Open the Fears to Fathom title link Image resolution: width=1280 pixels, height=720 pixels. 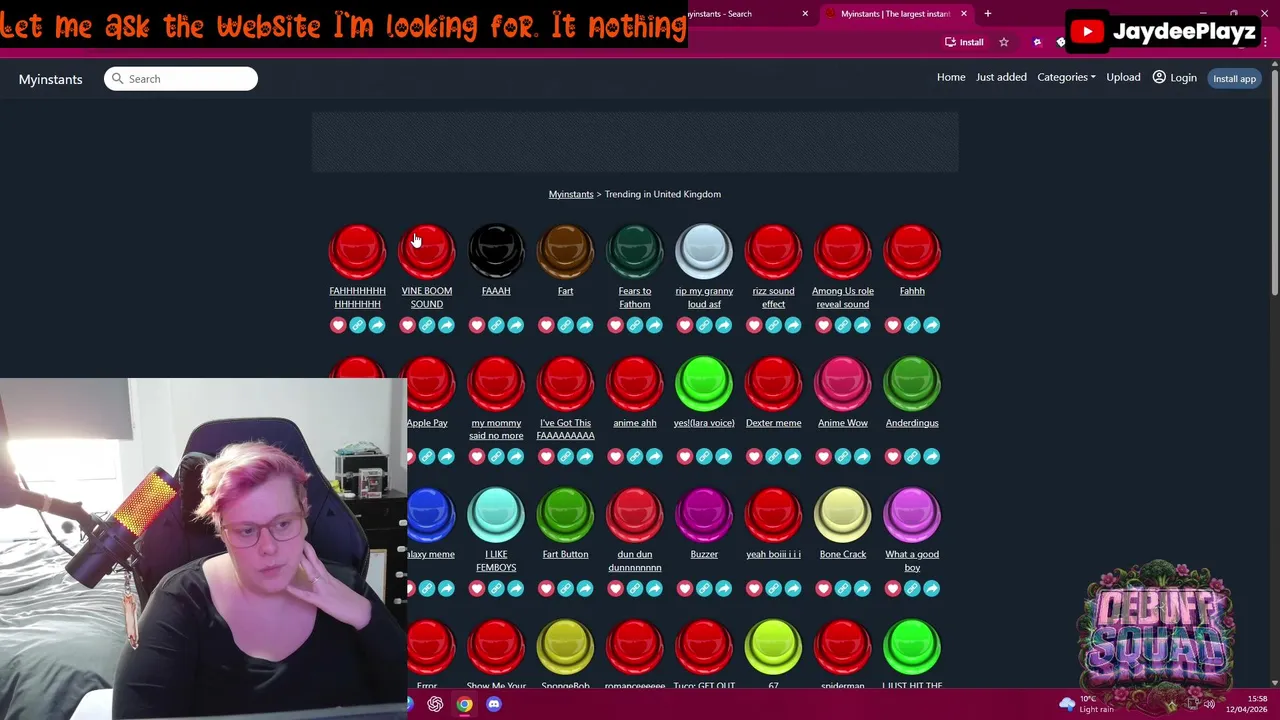tap(635, 297)
